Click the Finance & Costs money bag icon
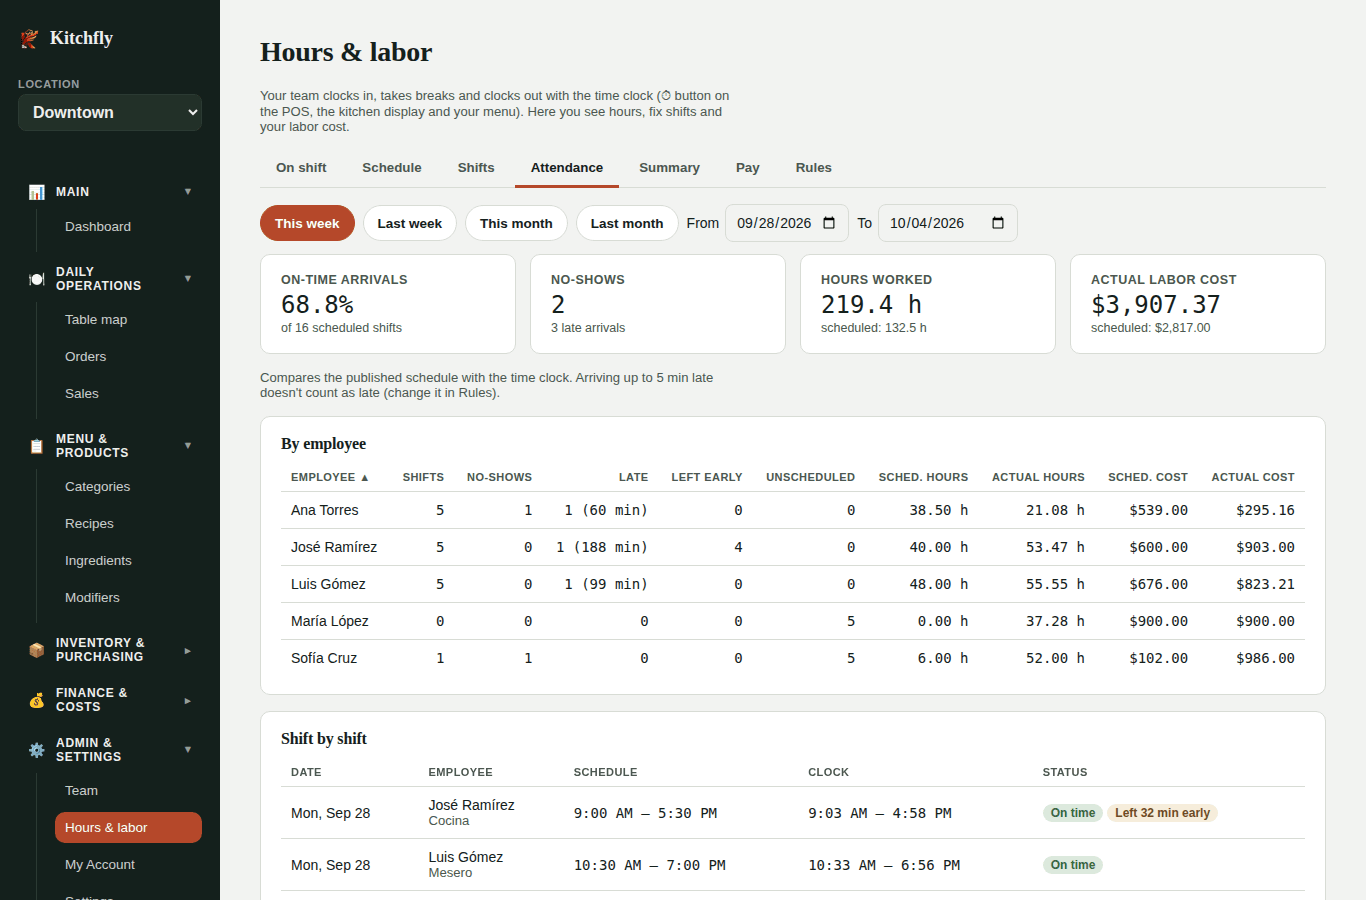 coord(37,700)
